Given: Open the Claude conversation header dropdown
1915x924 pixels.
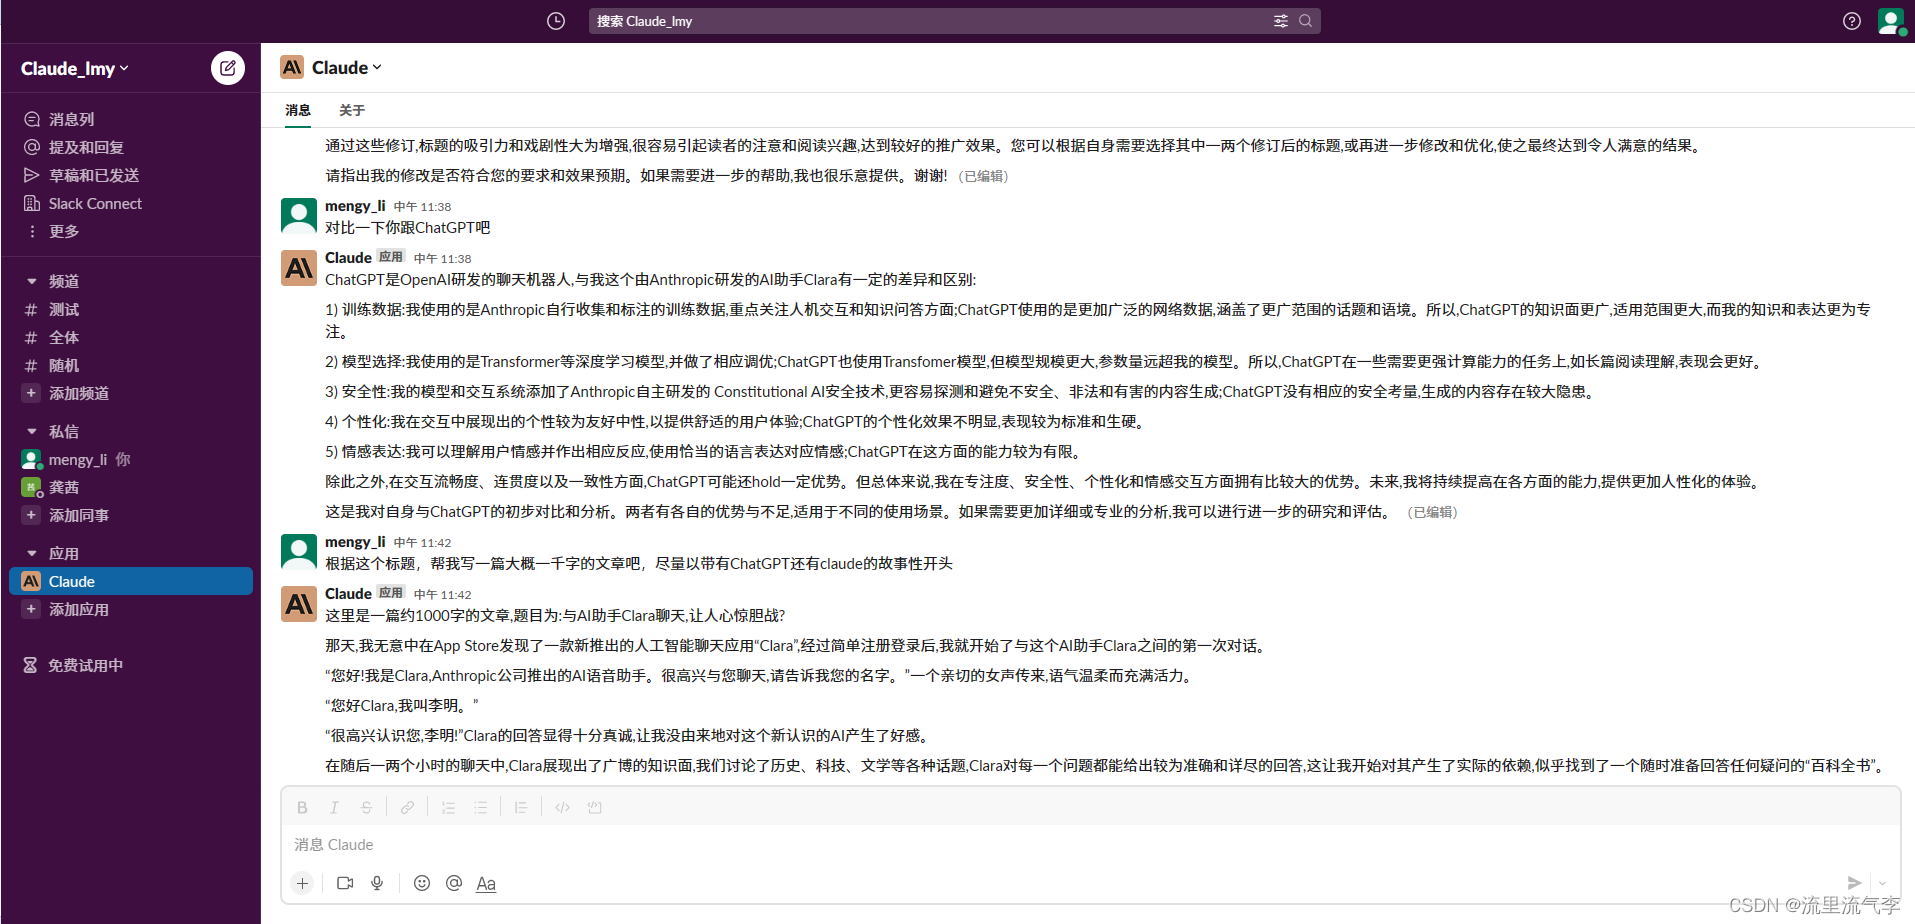Looking at the screenshot, I should [345, 68].
